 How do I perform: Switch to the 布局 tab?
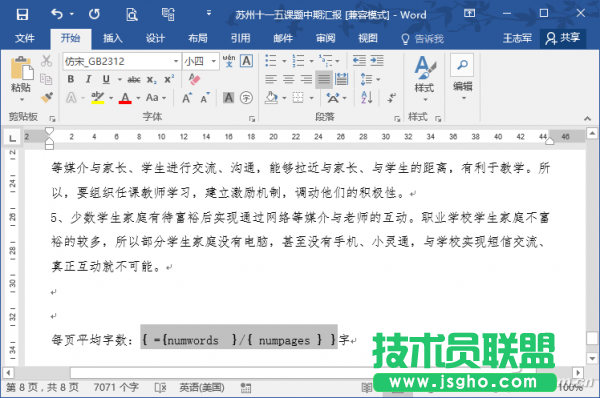[x=197, y=38]
